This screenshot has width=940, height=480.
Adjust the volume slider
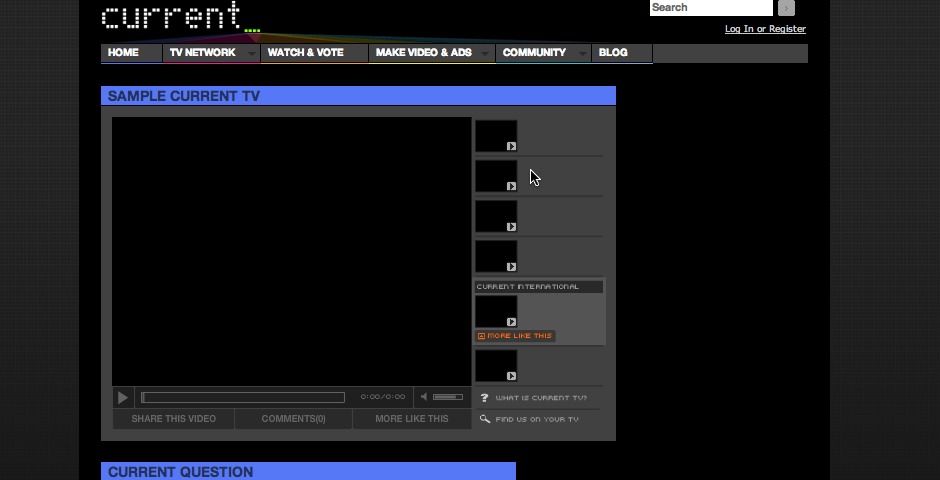click(448, 397)
